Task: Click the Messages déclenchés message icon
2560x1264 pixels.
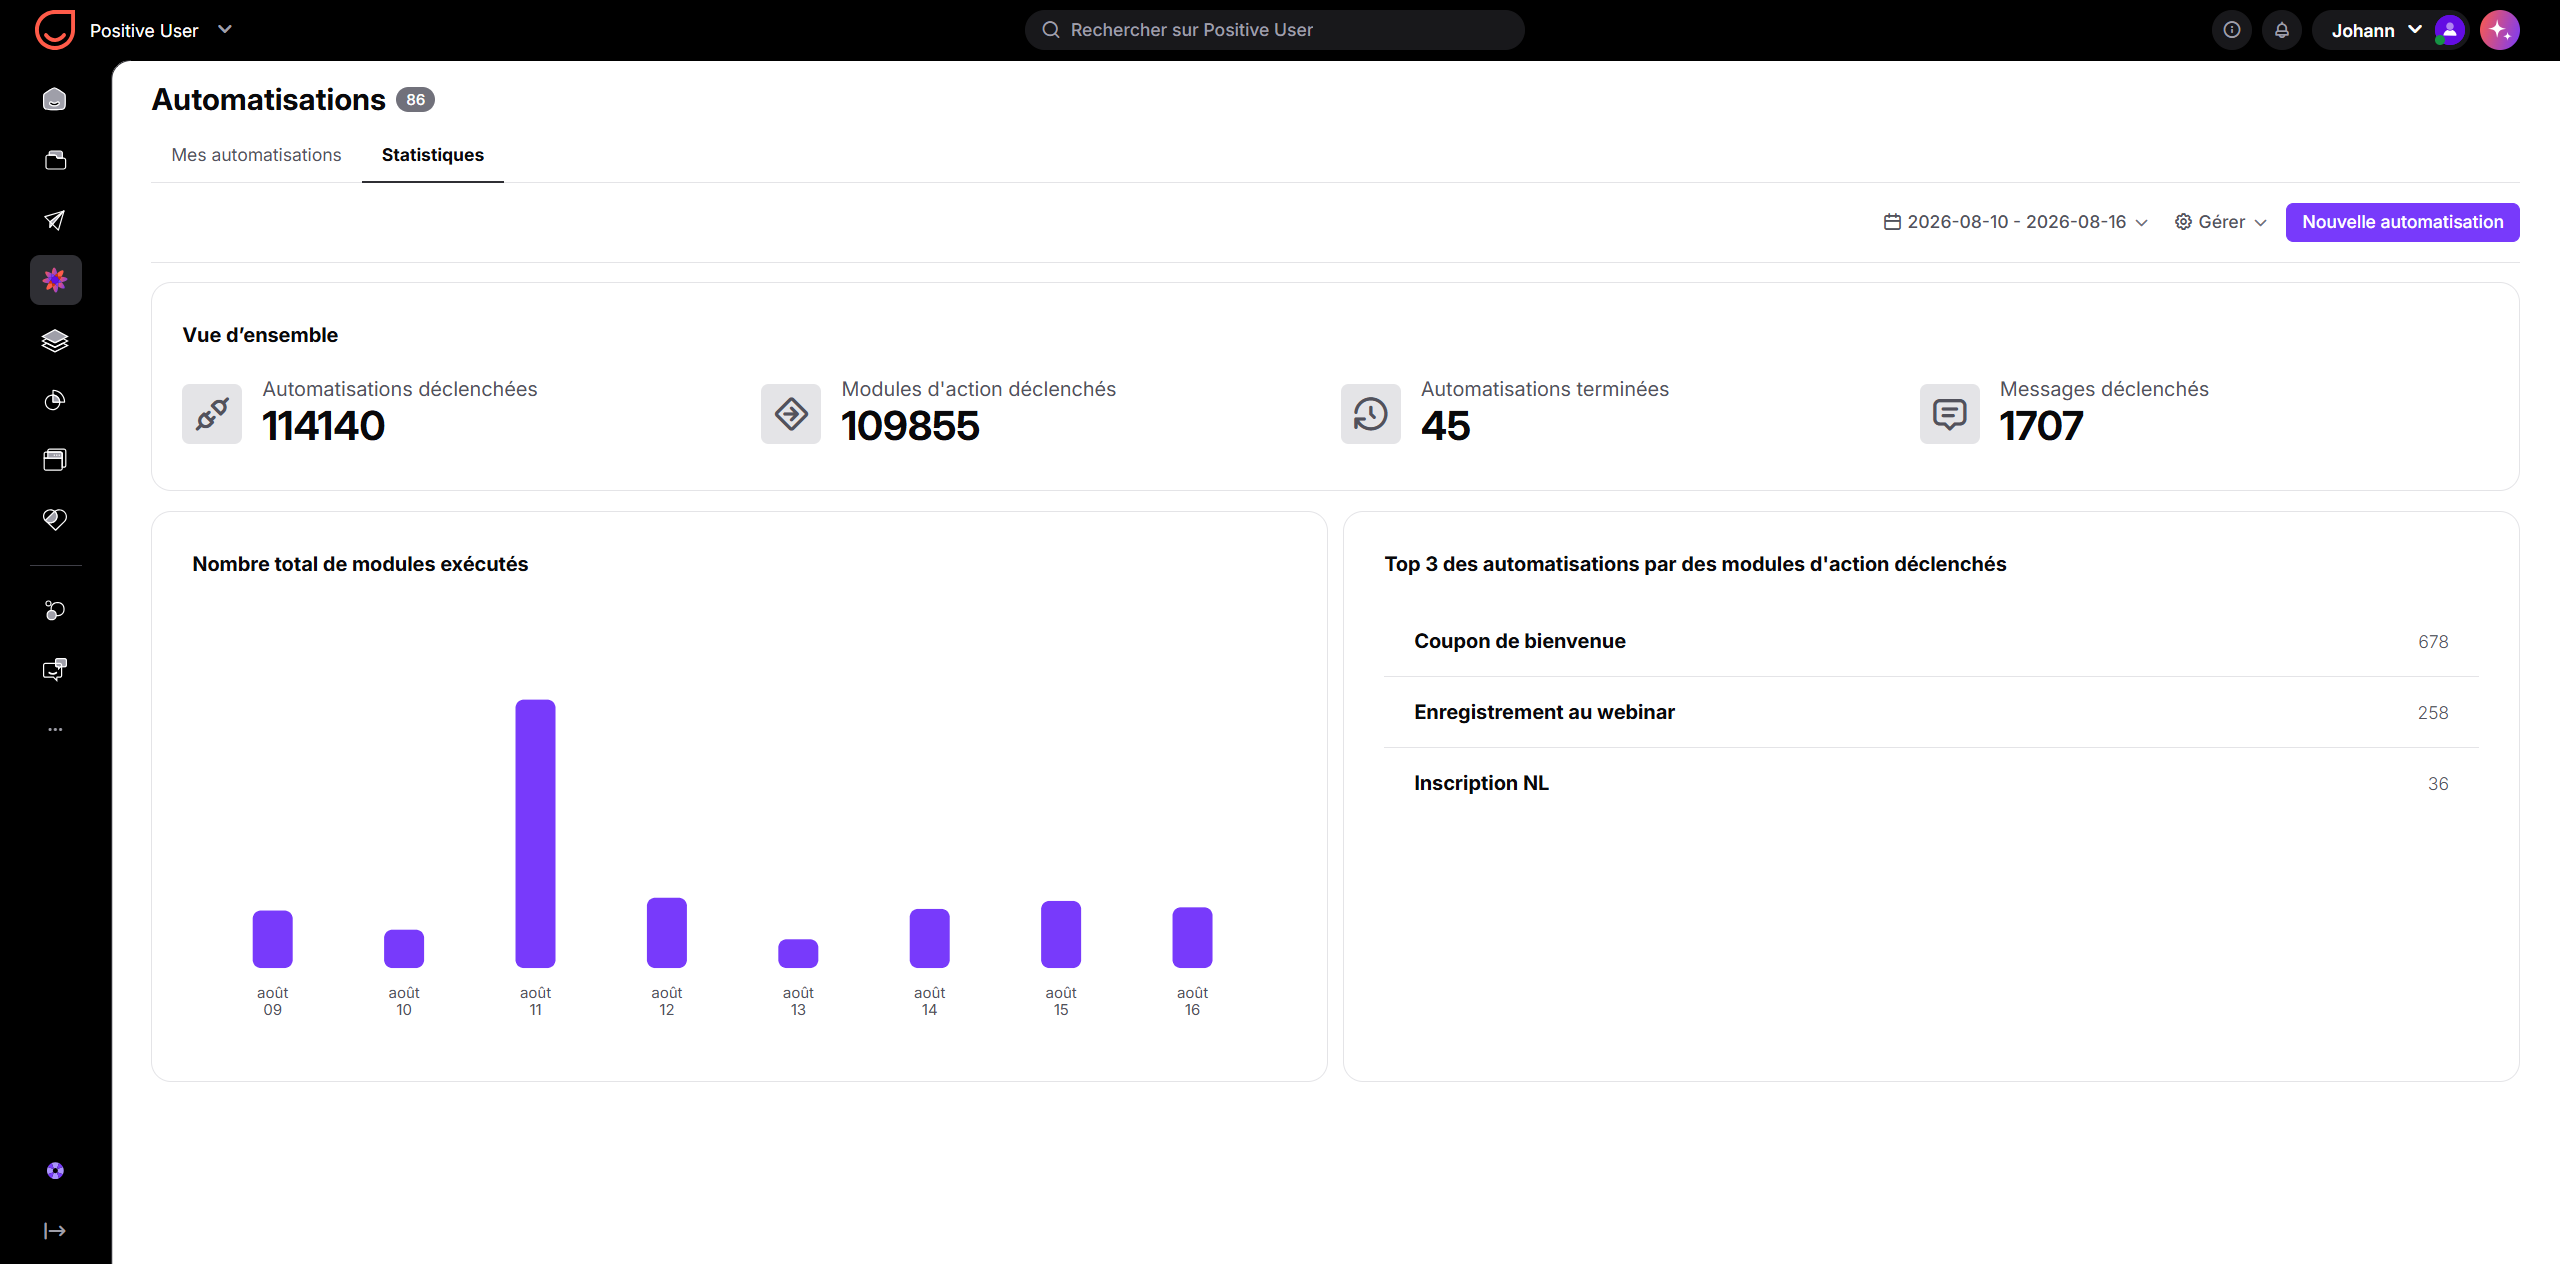Action: coord(1950,414)
